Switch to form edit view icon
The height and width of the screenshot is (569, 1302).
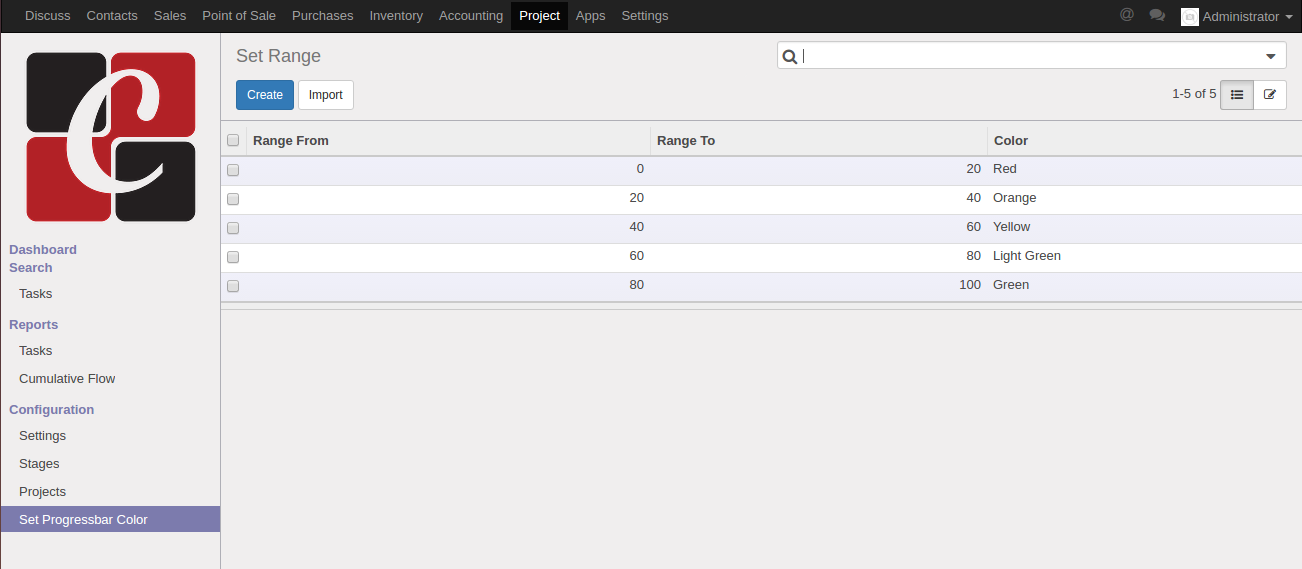1270,95
